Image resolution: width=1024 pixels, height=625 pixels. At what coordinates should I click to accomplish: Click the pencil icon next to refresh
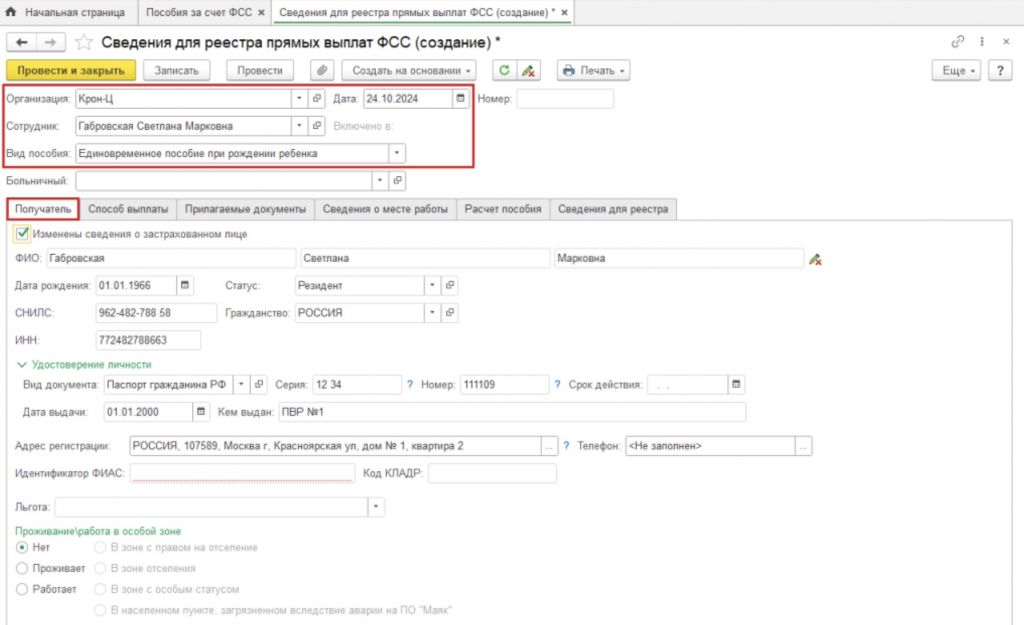(x=528, y=71)
